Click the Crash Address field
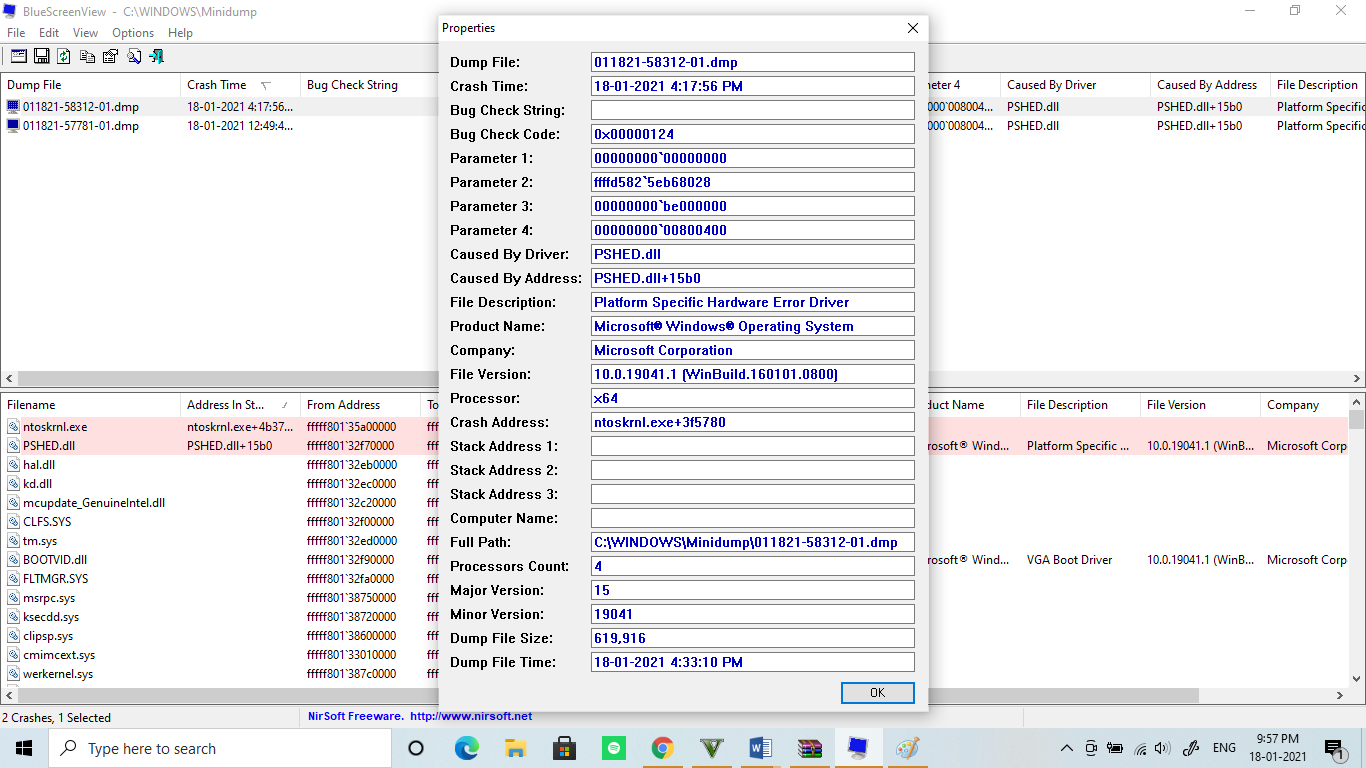Viewport: 1366px width, 768px height. (x=752, y=422)
